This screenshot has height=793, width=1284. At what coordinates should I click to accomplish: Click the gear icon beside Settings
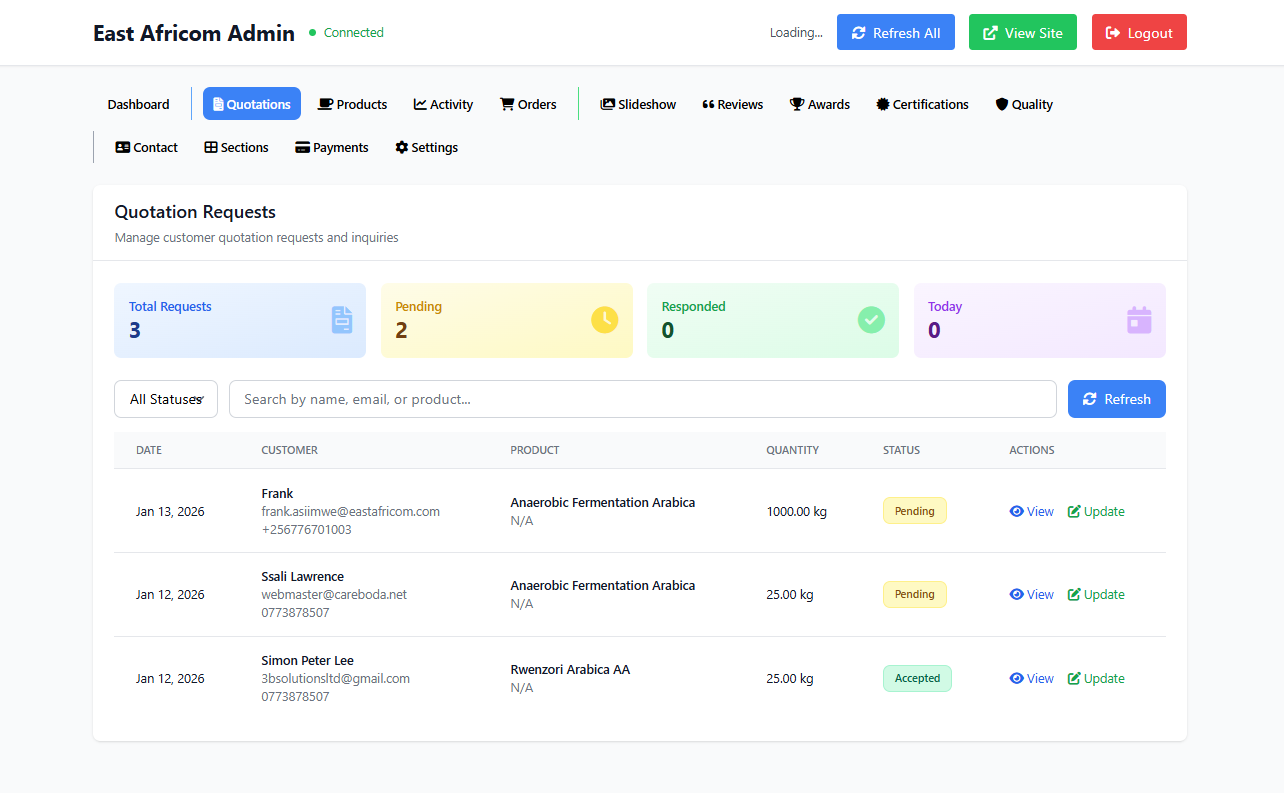402,147
